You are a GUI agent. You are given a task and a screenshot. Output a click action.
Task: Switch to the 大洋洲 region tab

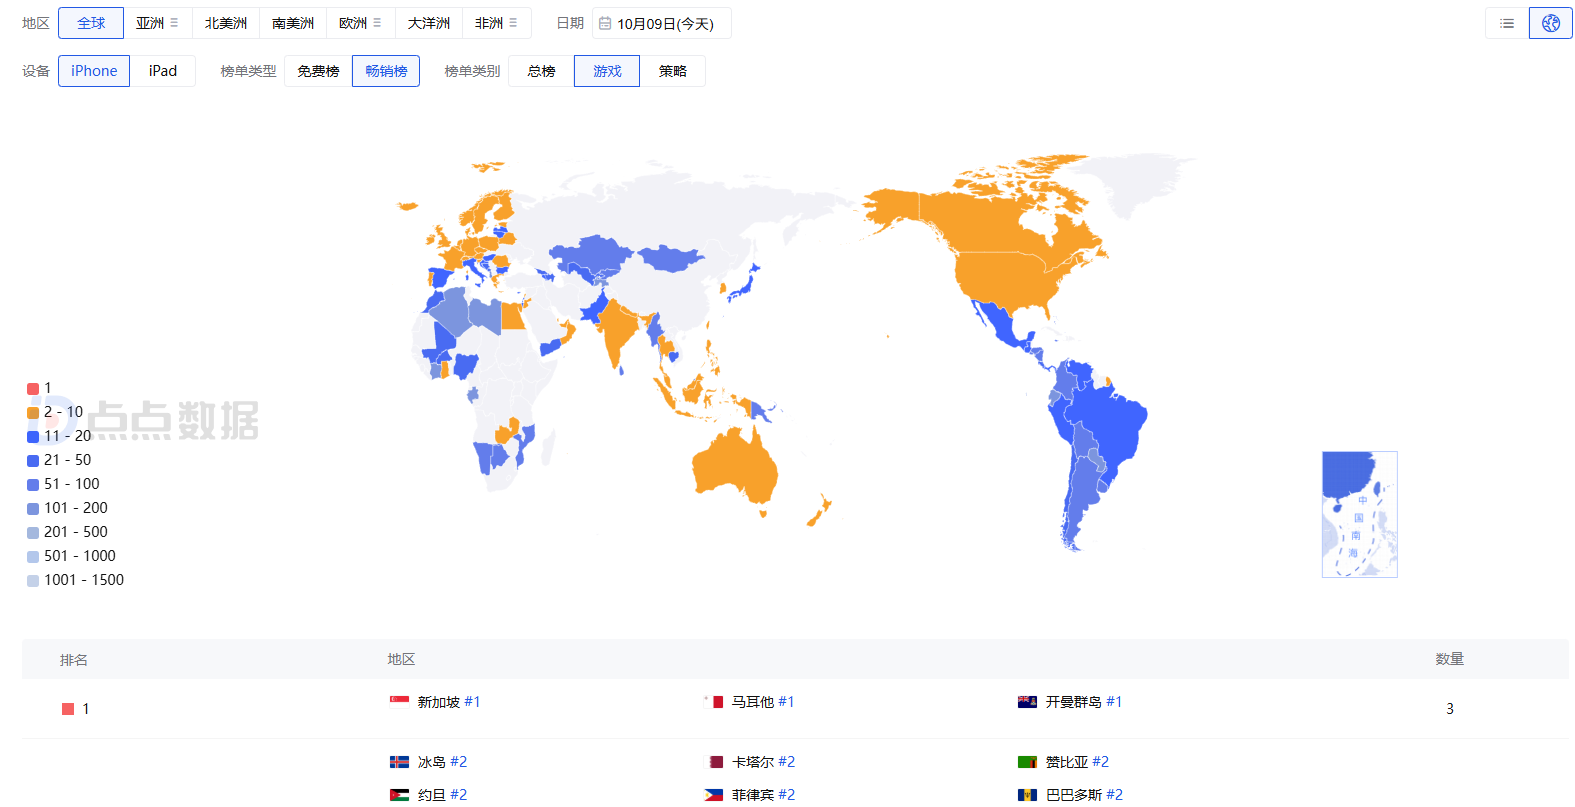(x=428, y=23)
